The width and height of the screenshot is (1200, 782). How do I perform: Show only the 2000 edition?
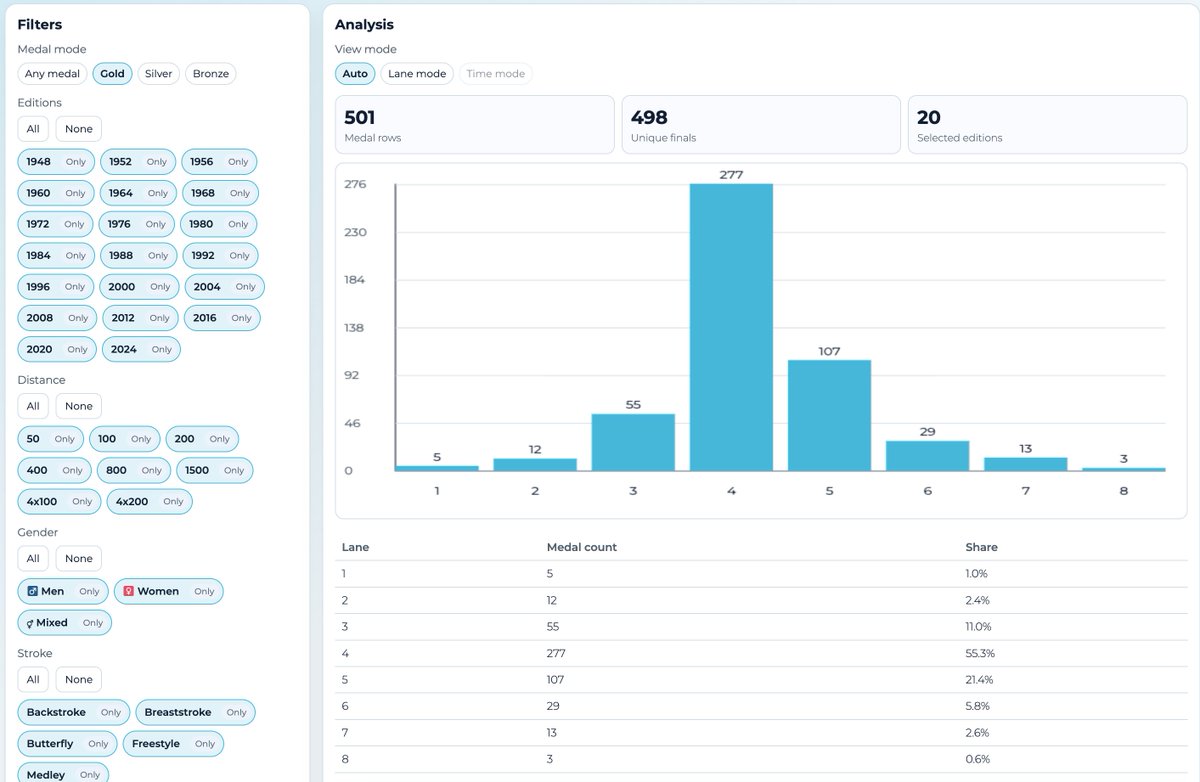pyautogui.click(x=160, y=287)
